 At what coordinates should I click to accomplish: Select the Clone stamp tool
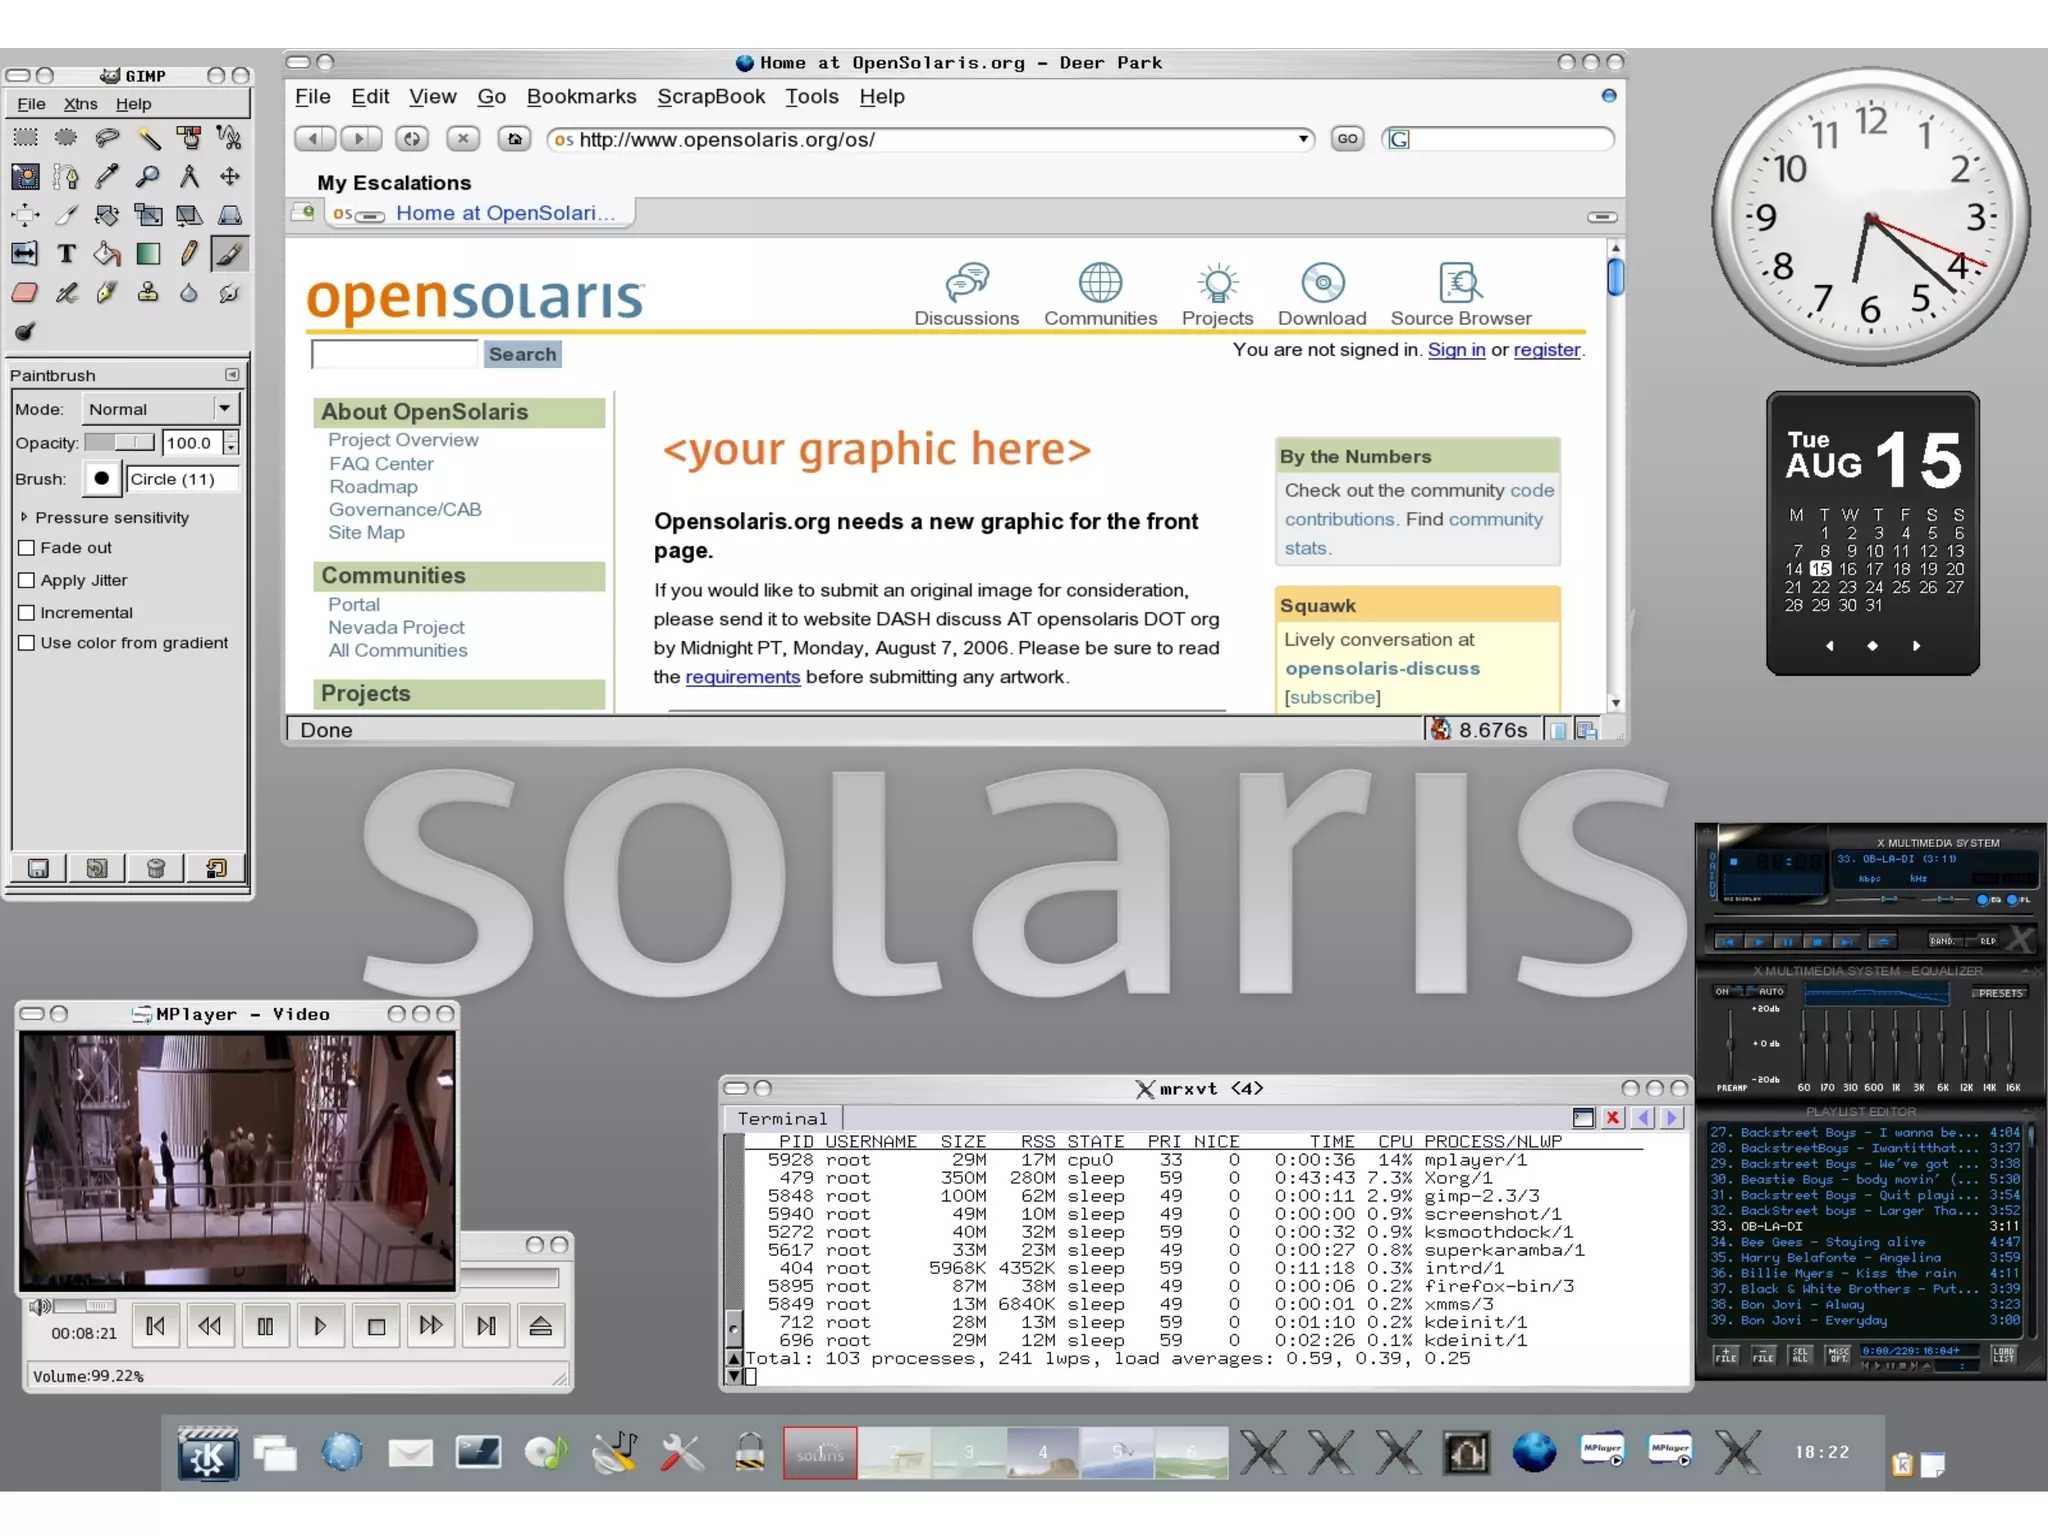[148, 293]
